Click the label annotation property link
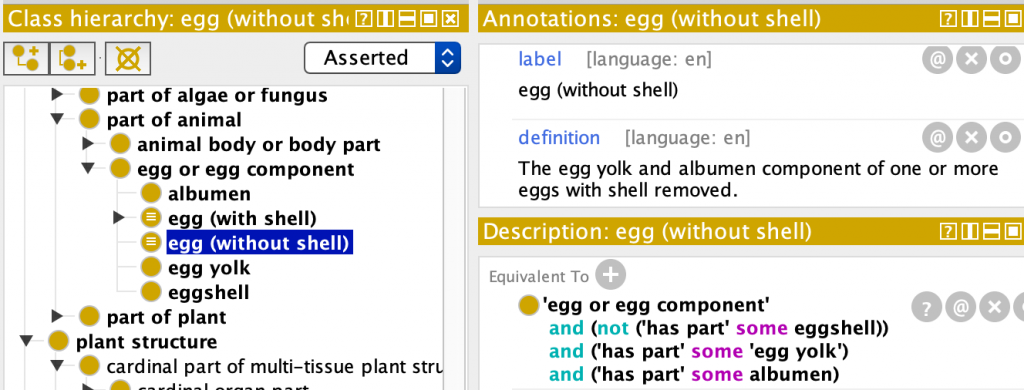 (x=539, y=59)
